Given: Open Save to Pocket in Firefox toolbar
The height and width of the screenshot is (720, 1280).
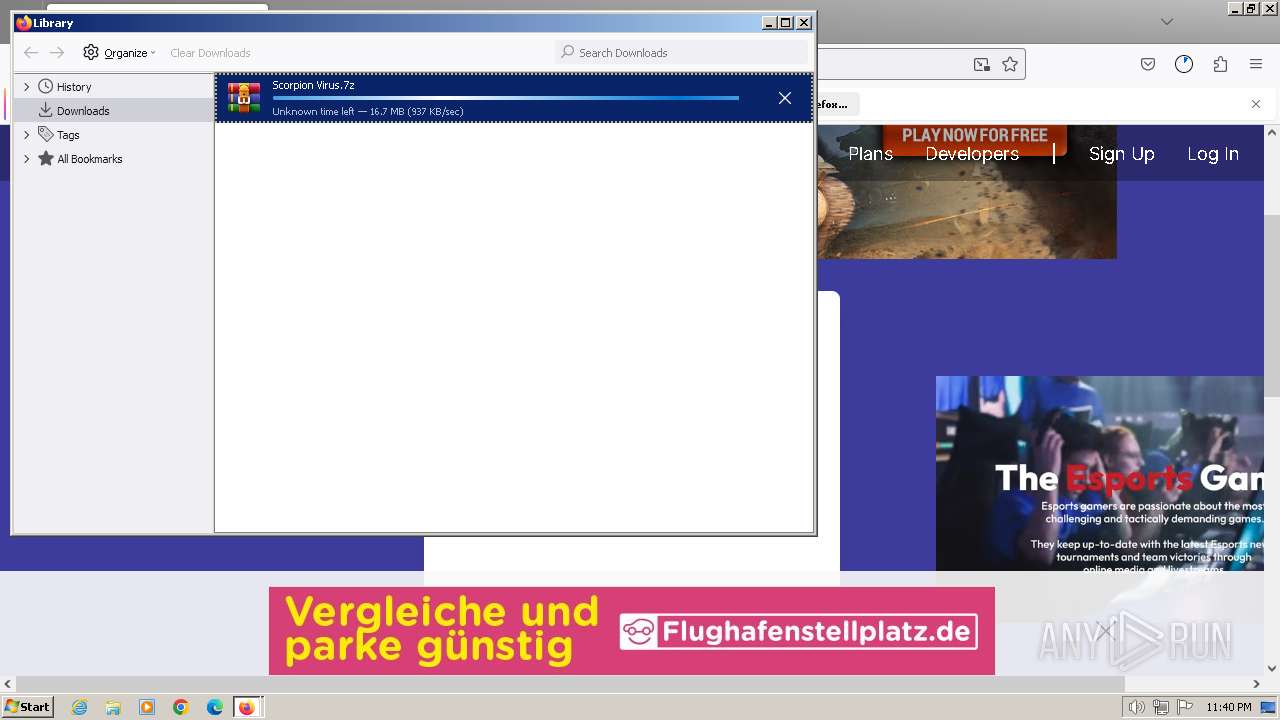Looking at the screenshot, I should click(x=1148, y=64).
